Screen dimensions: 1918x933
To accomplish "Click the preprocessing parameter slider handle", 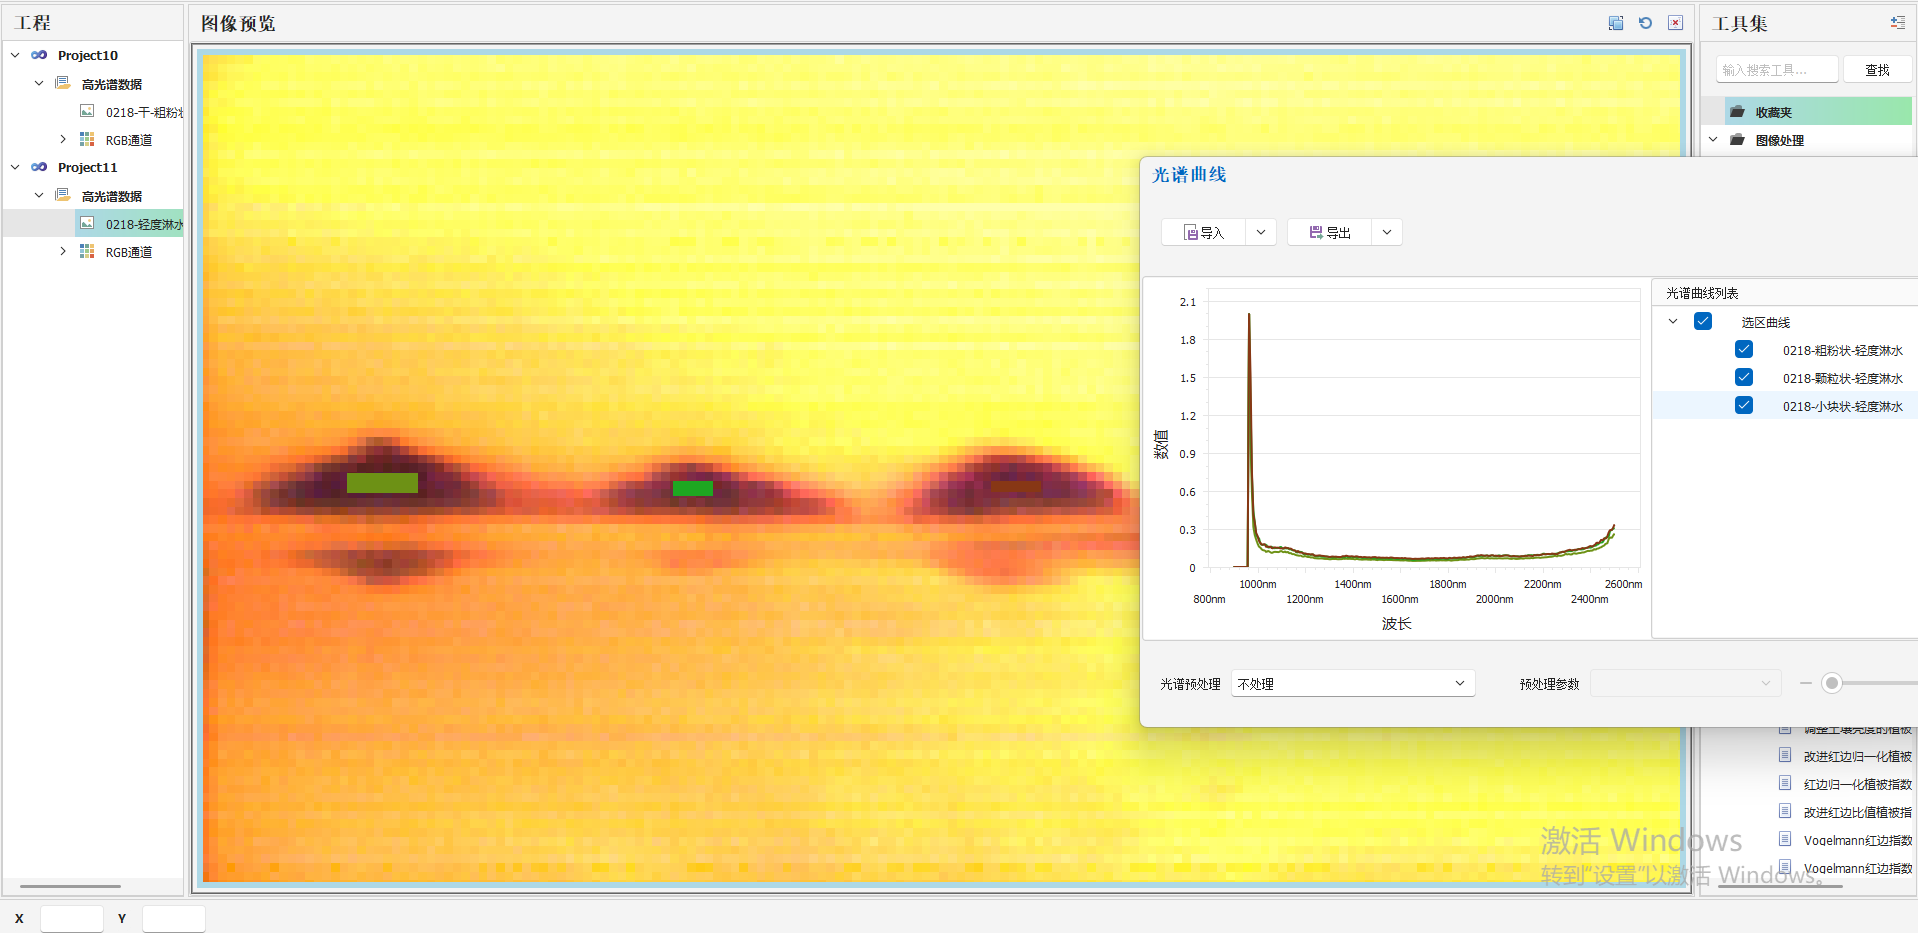I will (1831, 683).
